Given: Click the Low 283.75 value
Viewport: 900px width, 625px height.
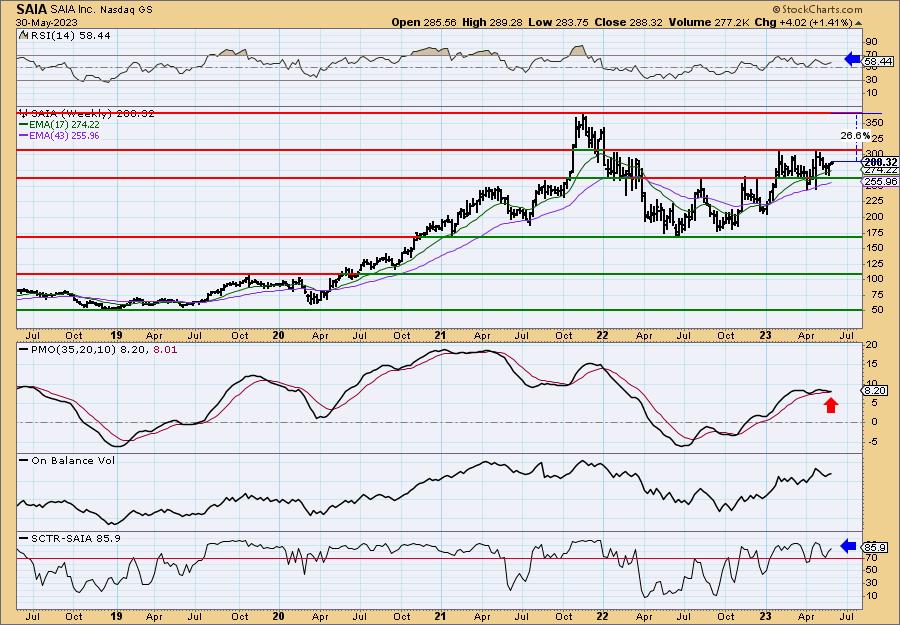Looking at the screenshot, I should [x=558, y=22].
